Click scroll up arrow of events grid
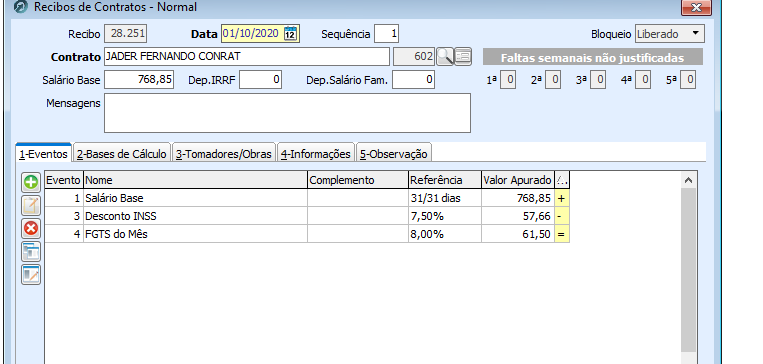Viewport: 763px width, 364px height. point(688,180)
